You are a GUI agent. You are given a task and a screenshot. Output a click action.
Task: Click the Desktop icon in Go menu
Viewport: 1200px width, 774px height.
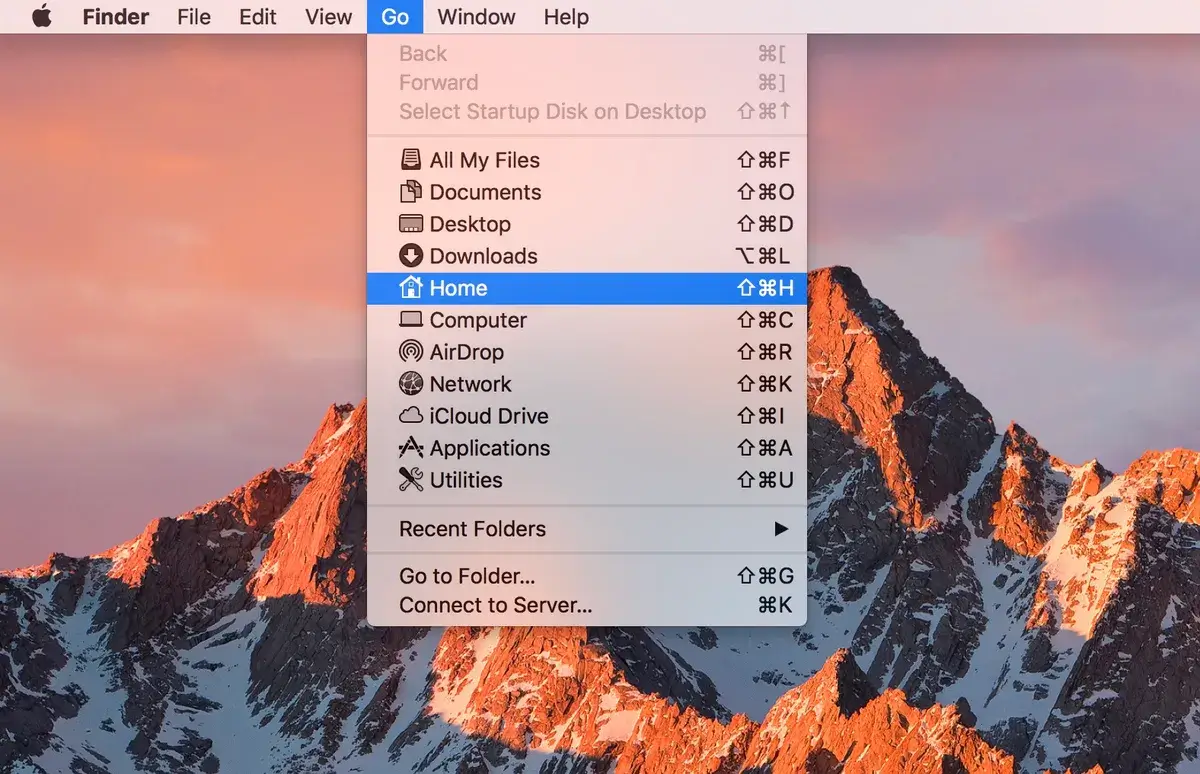[x=411, y=224]
